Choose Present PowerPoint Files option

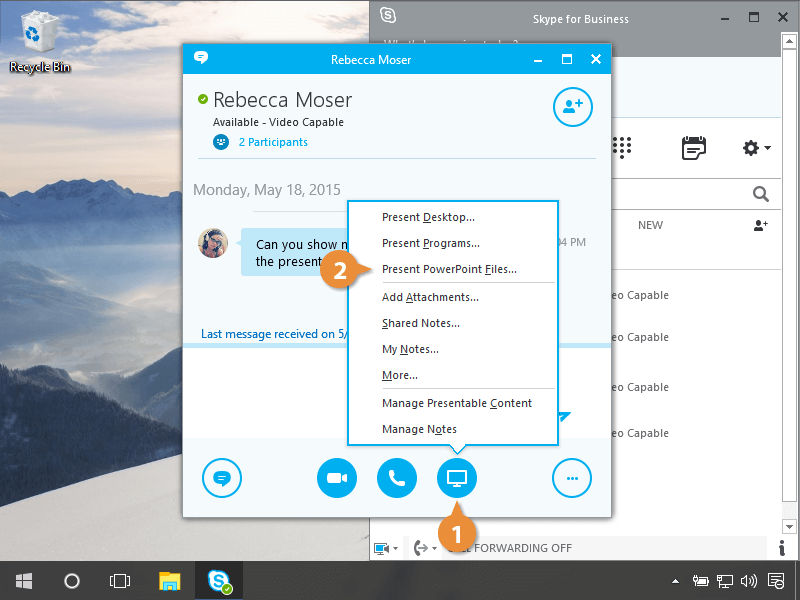[449, 269]
